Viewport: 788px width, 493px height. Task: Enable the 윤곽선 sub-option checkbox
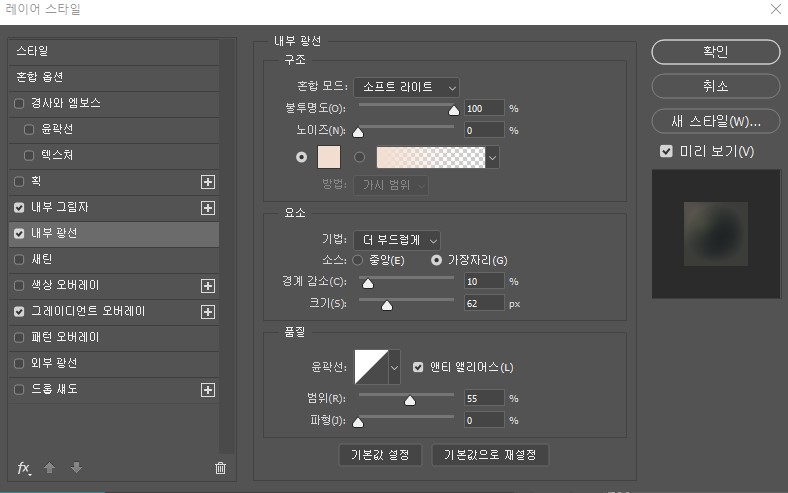point(29,130)
